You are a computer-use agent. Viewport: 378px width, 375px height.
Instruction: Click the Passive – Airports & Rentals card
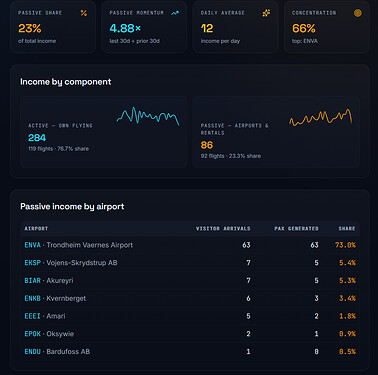tap(276, 132)
